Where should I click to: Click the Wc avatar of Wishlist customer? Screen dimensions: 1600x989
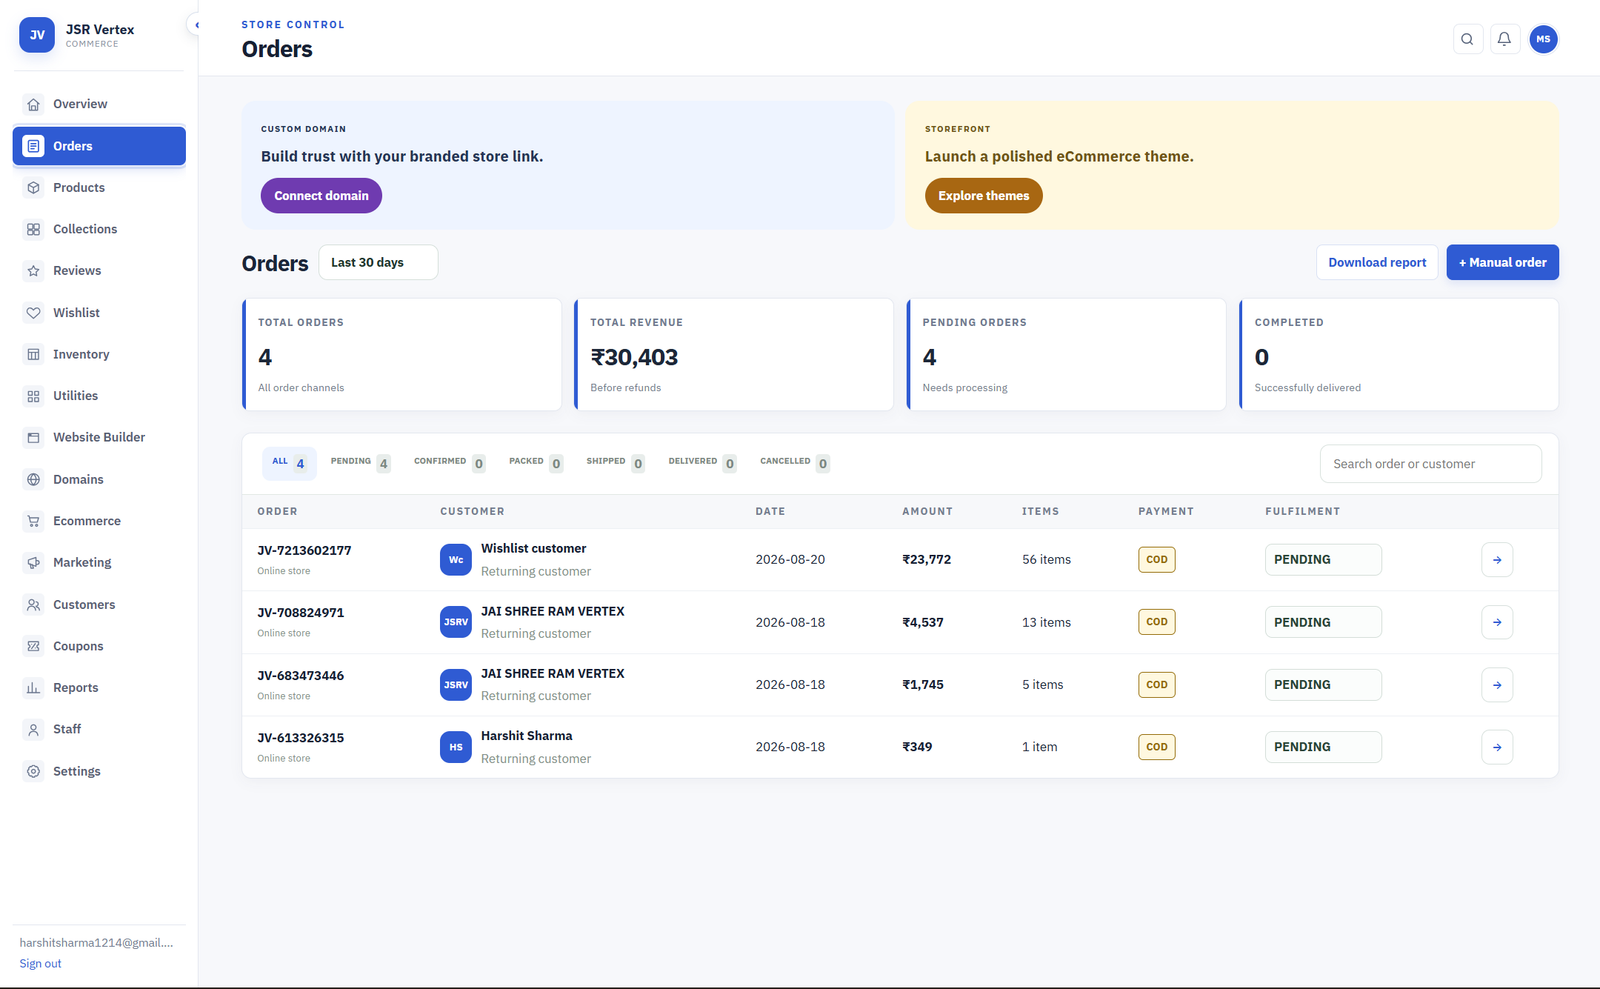(x=456, y=560)
